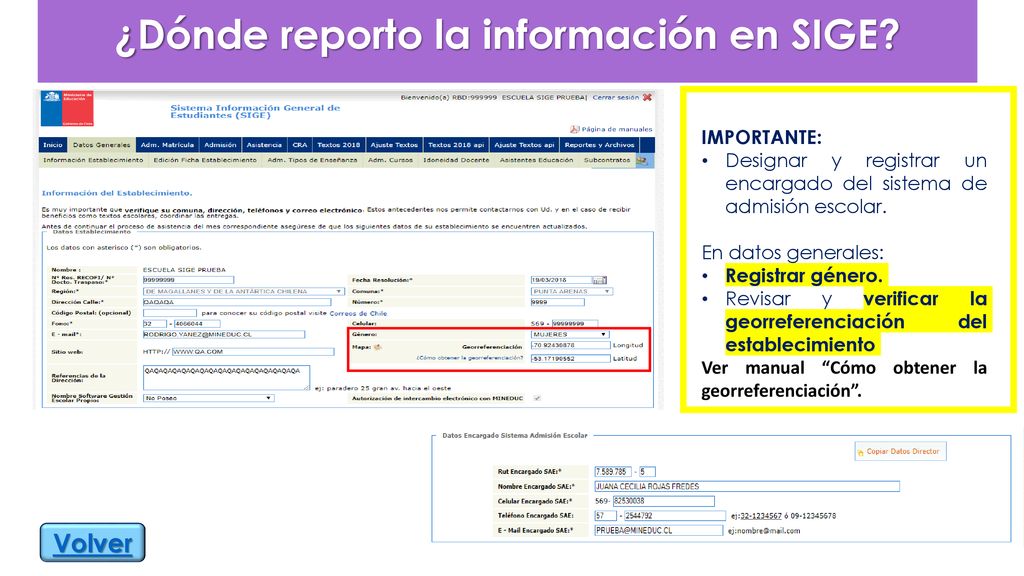Open the Asistencia tab
1024x576 pixels.
264,145
